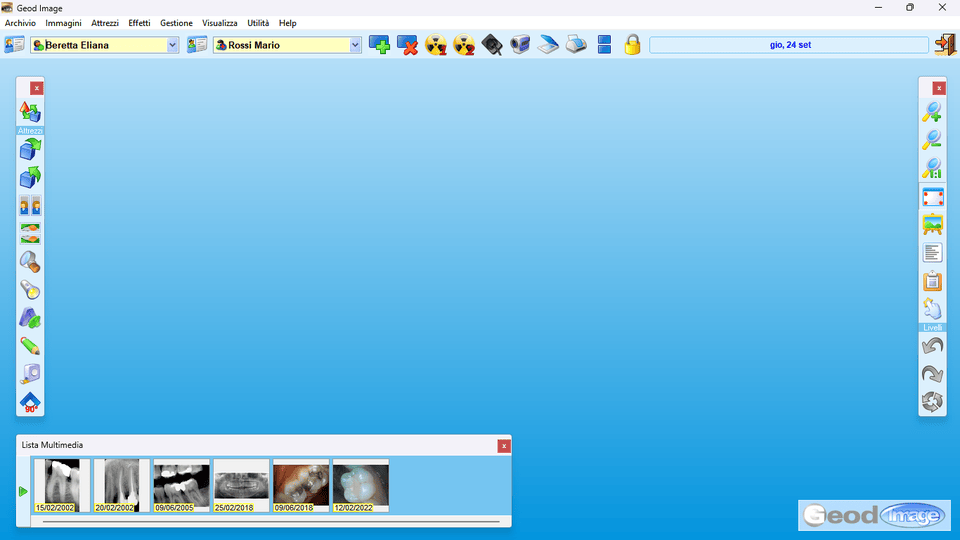Click the exit door icon
The width and height of the screenshot is (960, 540).
pyautogui.click(x=945, y=45)
